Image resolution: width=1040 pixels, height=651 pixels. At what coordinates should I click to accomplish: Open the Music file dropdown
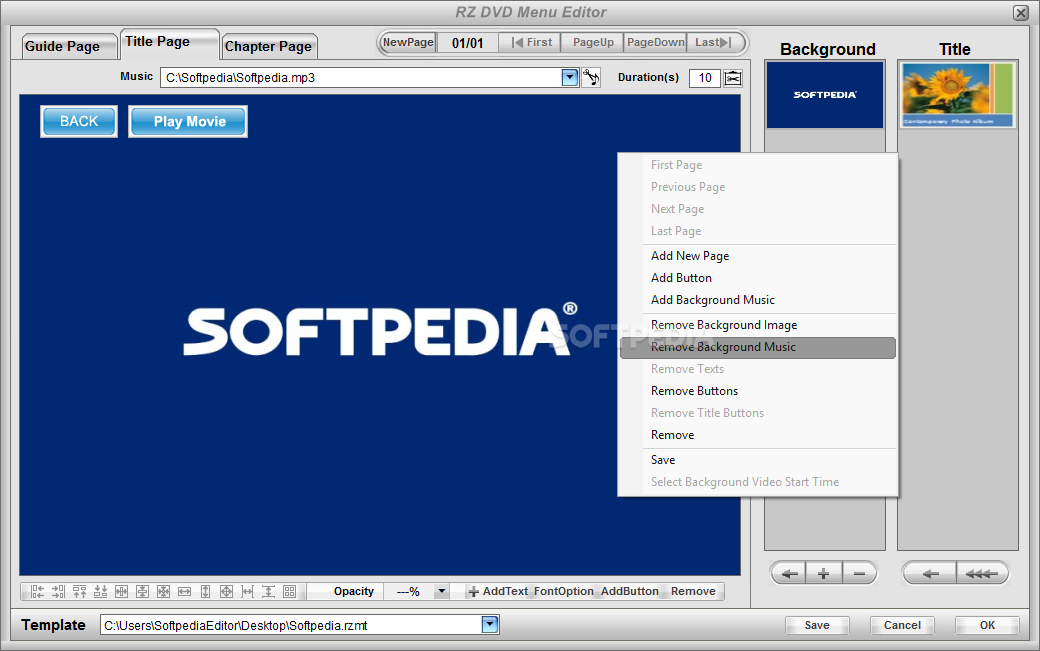pyautogui.click(x=570, y=78)
